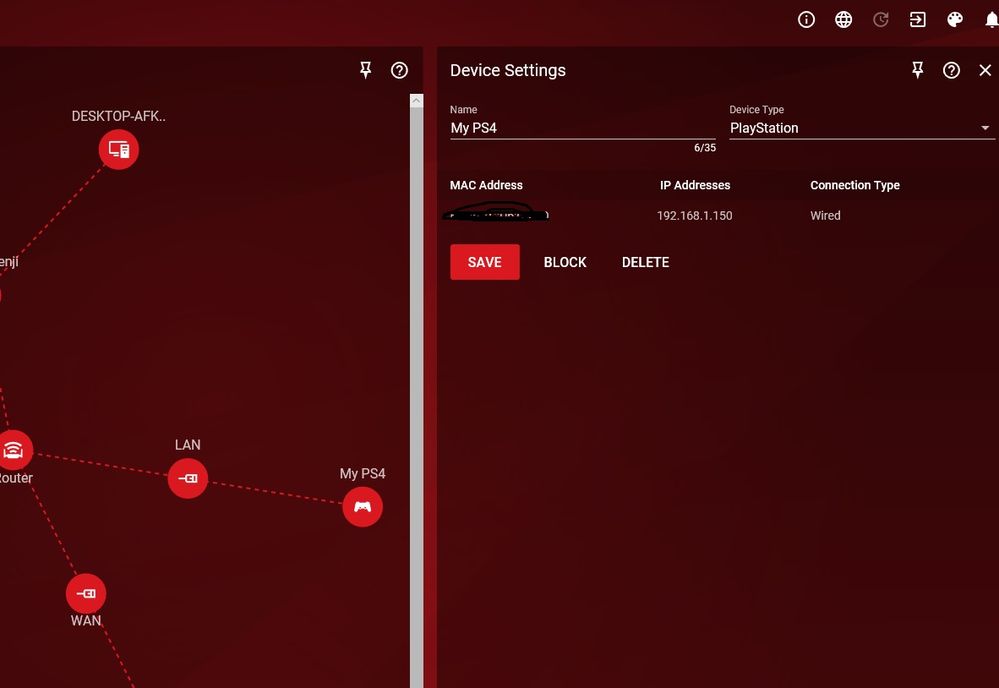999x688 pixels.
Task: Pin the Device Settings panel
Action: 917,70
